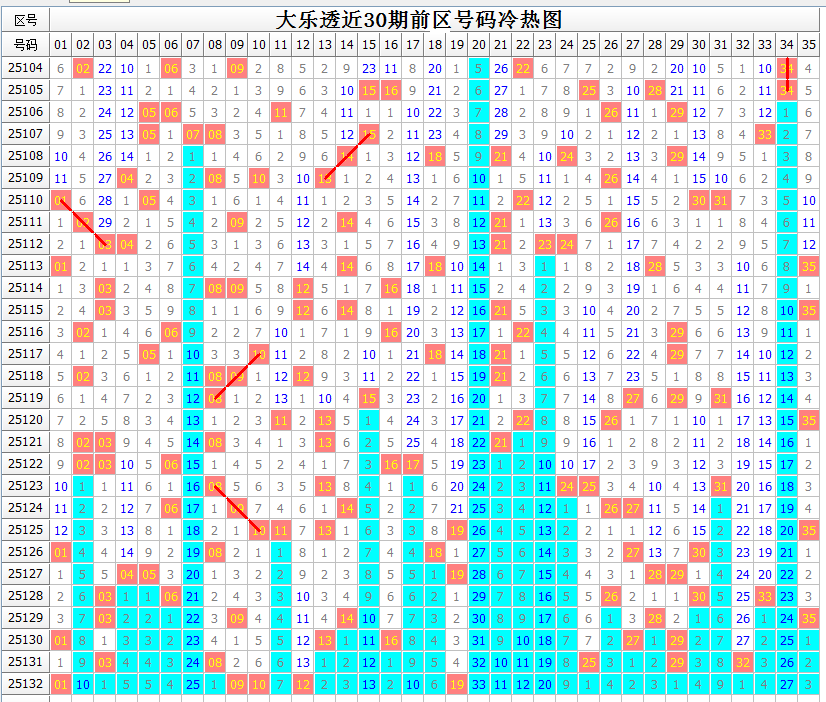Viewport: 826px width, 702px height.
Task: Click period row label 25107
Action: (25, 134)
